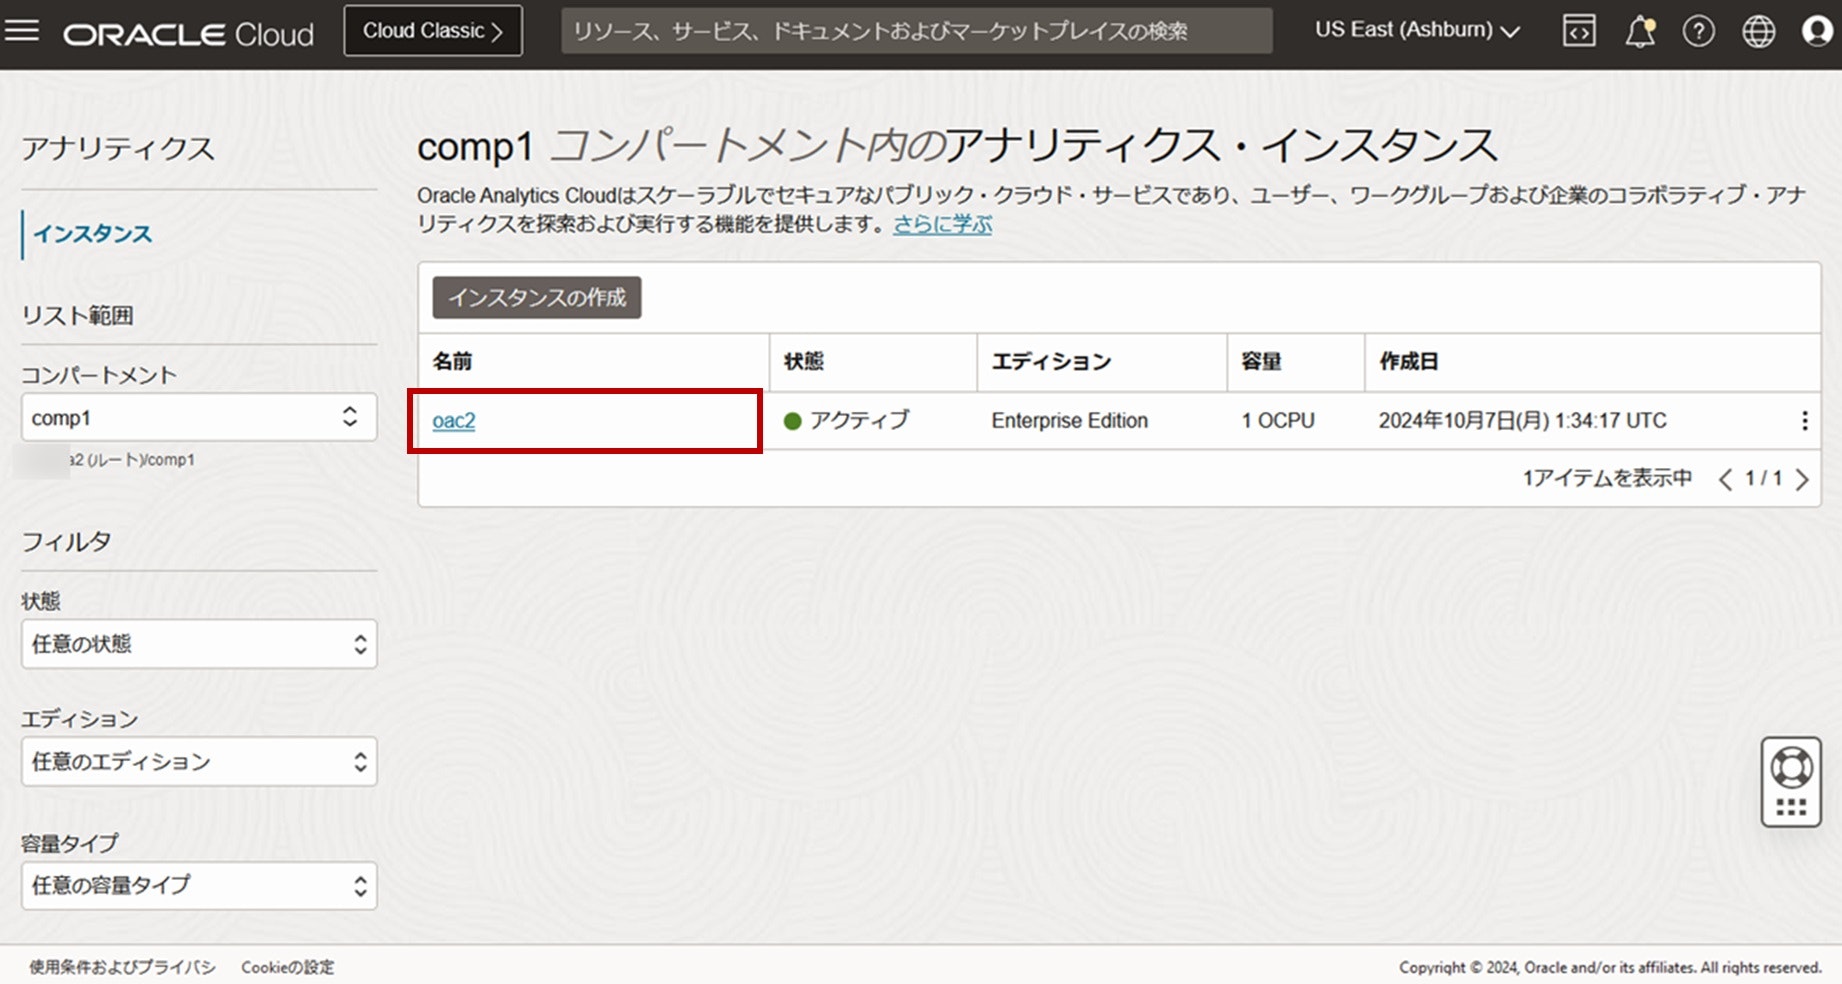Click the Cookieの設定 footer link
The height and width of the screenshot is (984, 1842).
(288, 967)
